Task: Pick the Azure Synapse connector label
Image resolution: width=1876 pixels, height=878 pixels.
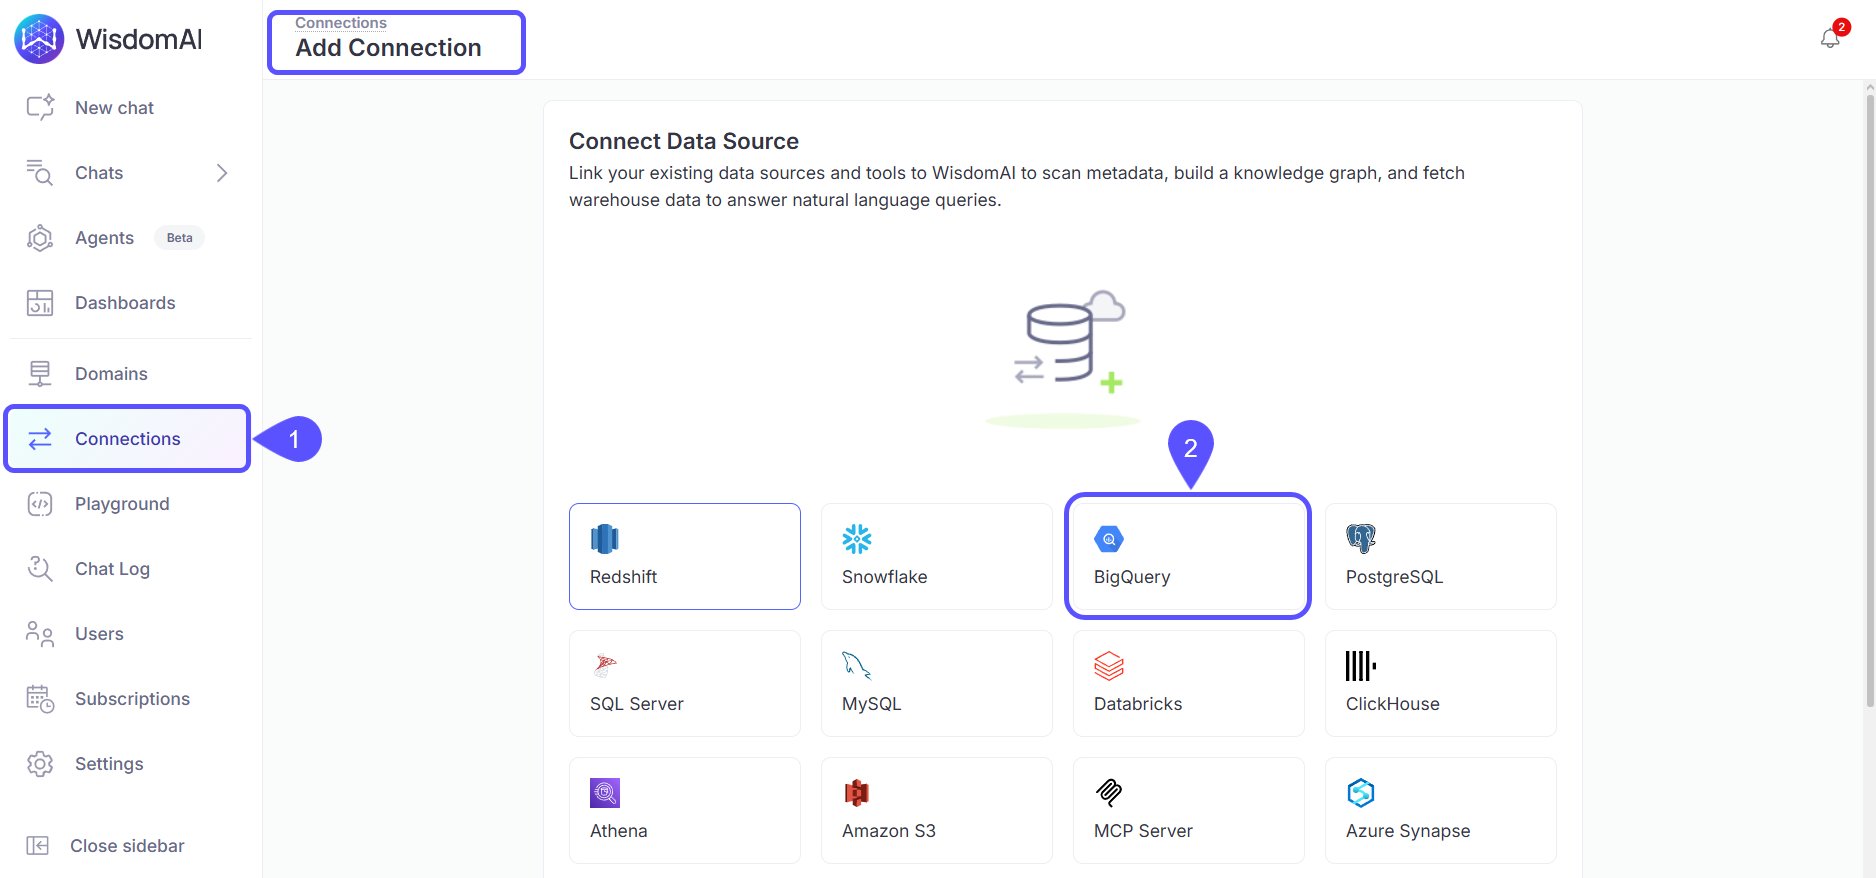Action: click(x=1408, y=831)
